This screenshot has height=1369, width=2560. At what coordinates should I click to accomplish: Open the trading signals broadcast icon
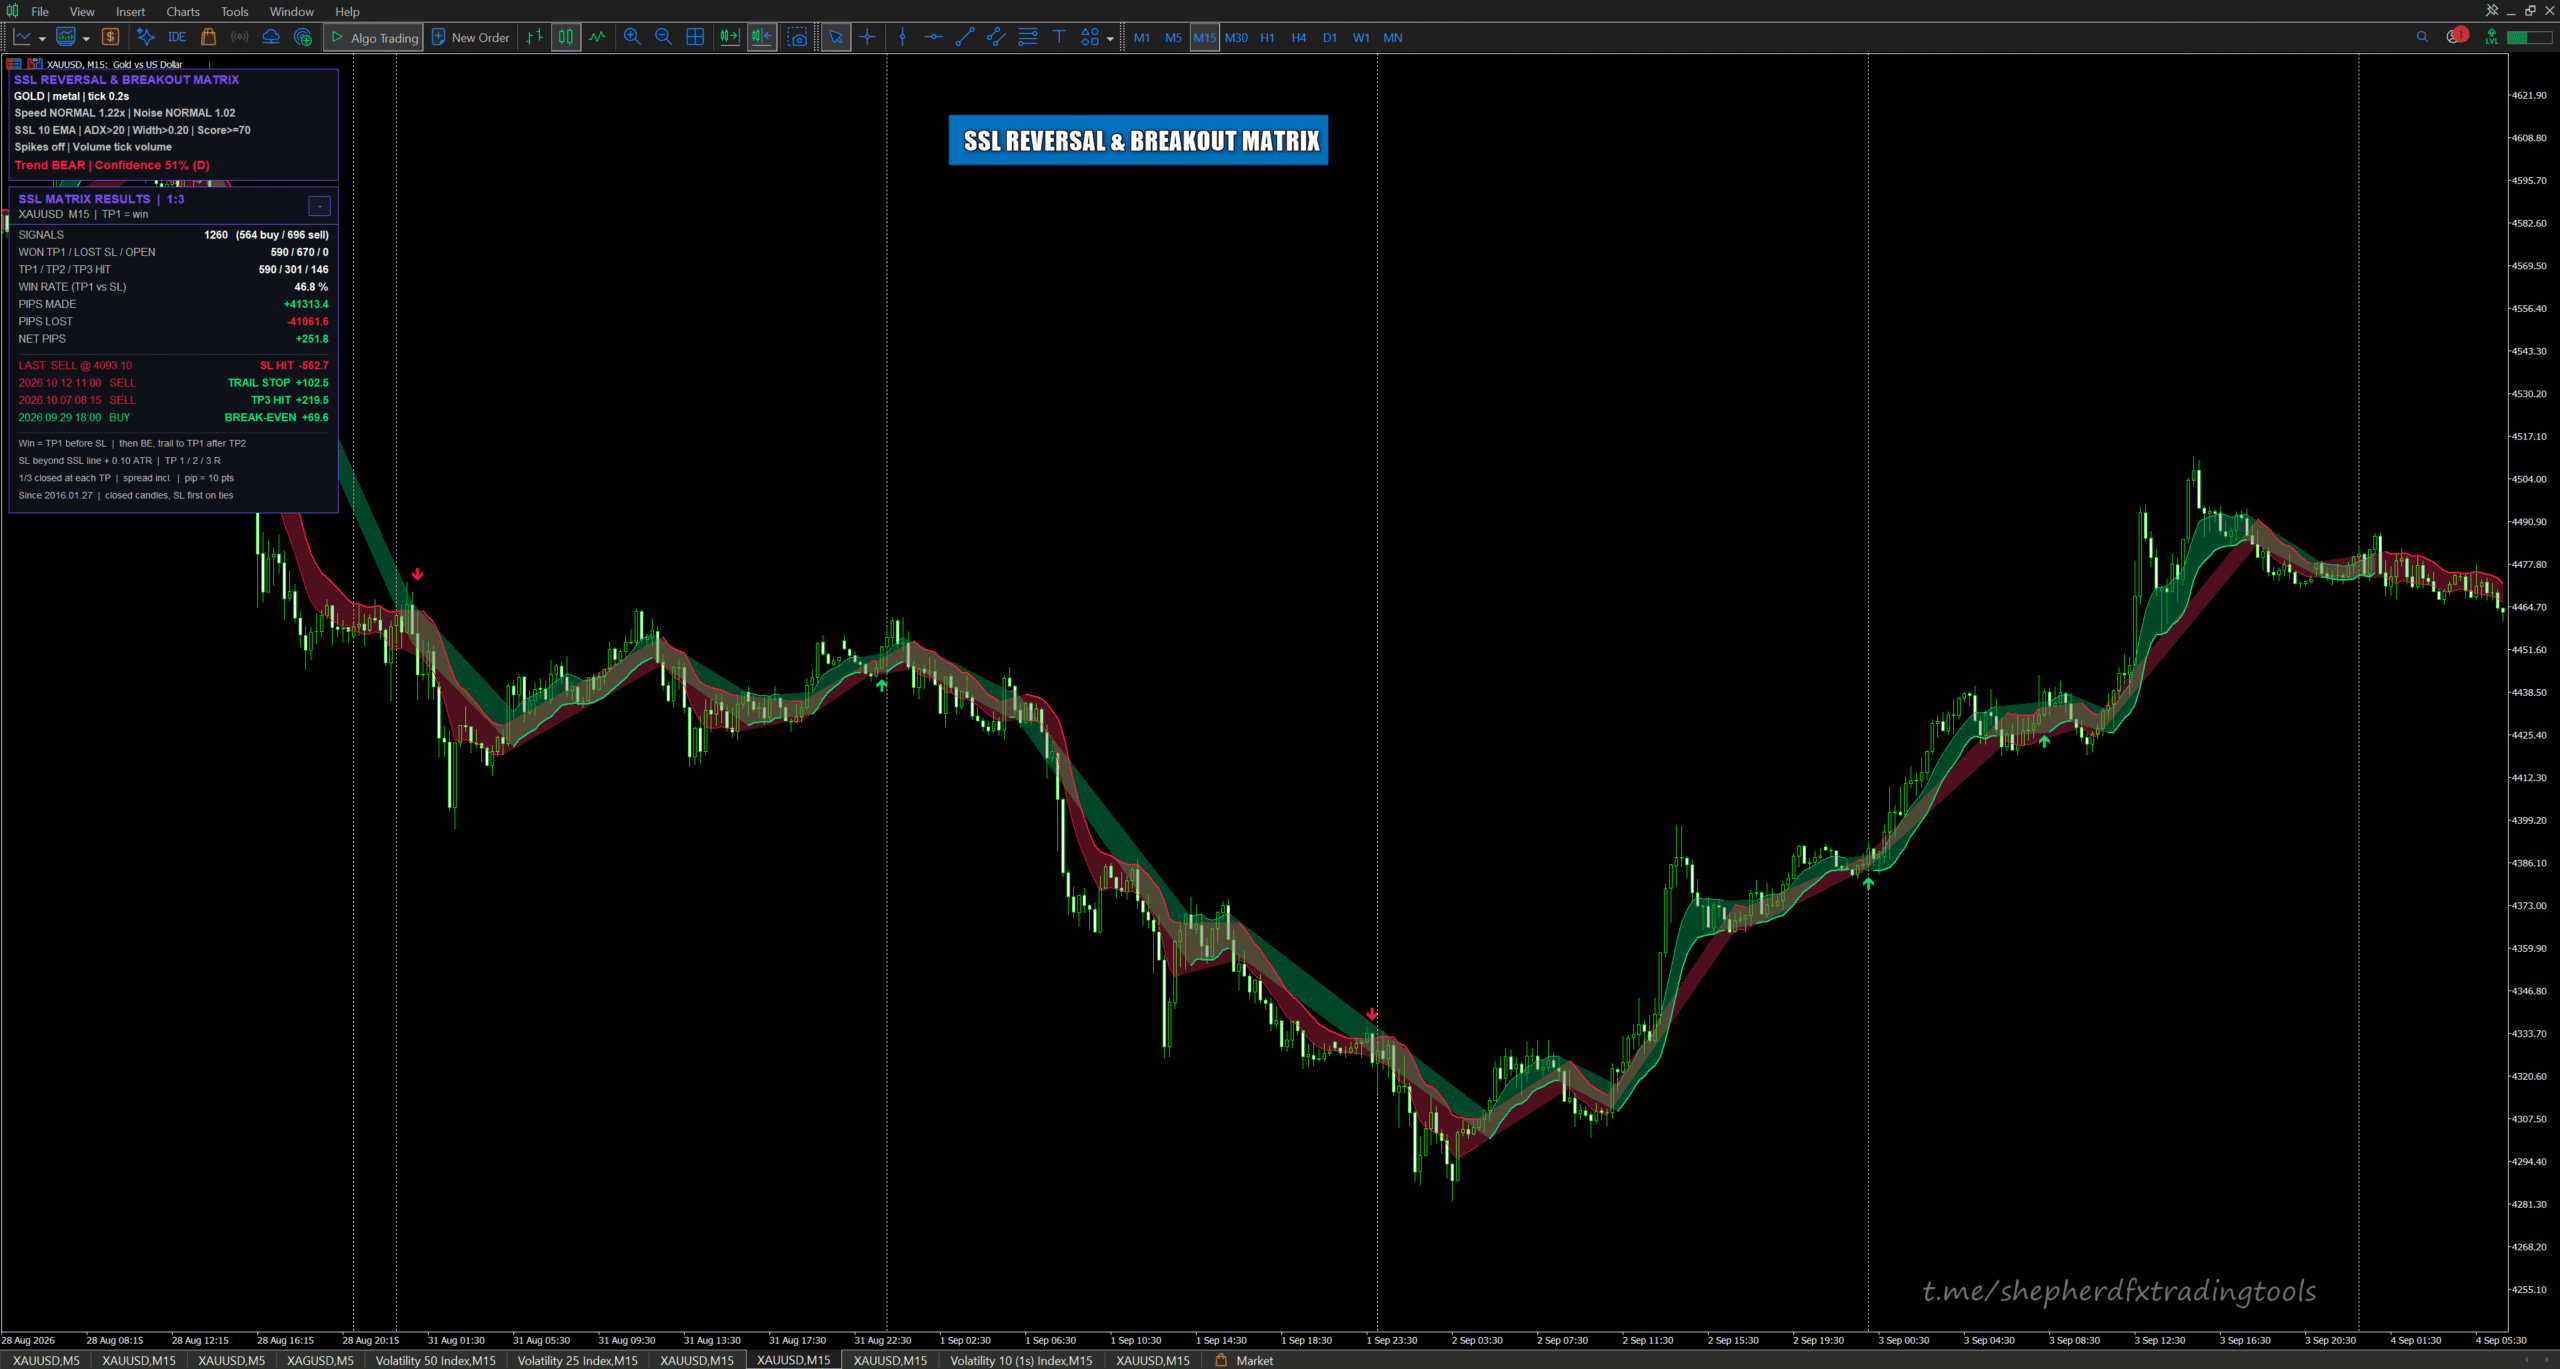click(240, 37)
